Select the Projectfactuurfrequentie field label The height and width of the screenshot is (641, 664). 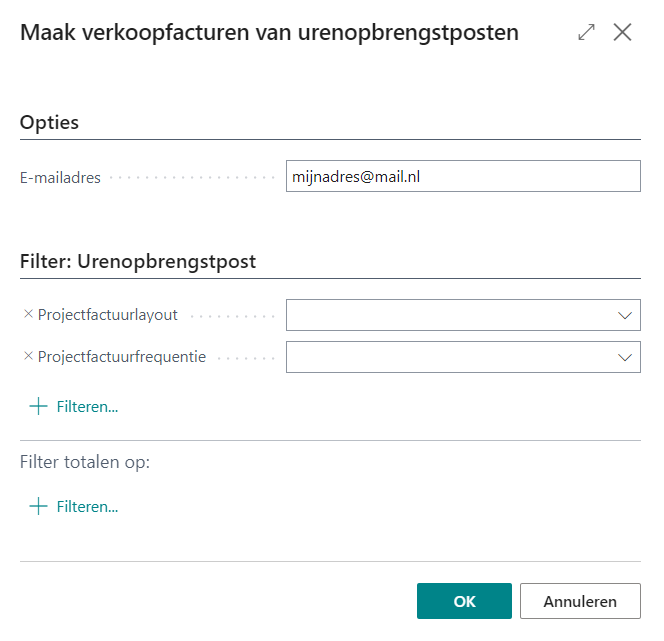(x=122, y=357)
